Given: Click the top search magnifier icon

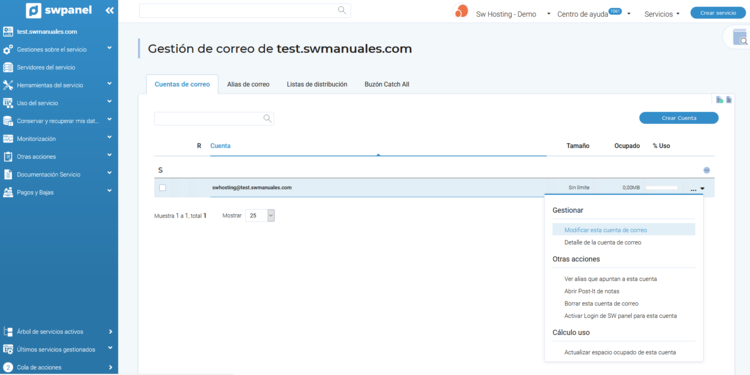Looking at the screenshot, I should [342, 10].
